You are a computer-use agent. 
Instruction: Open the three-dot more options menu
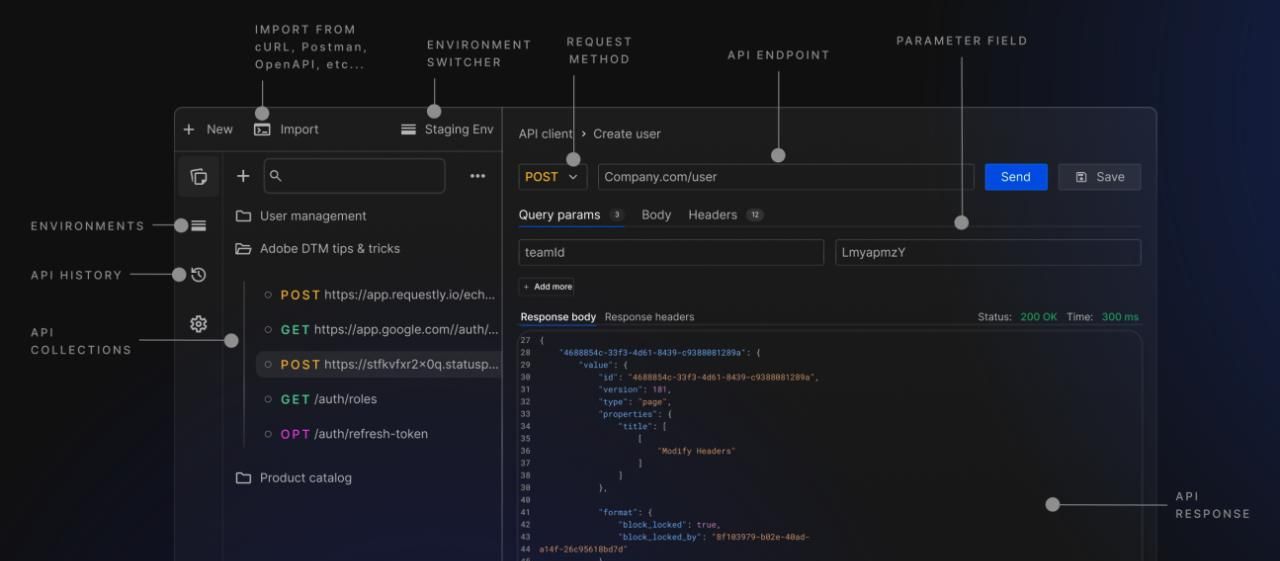tap(477, 176)
